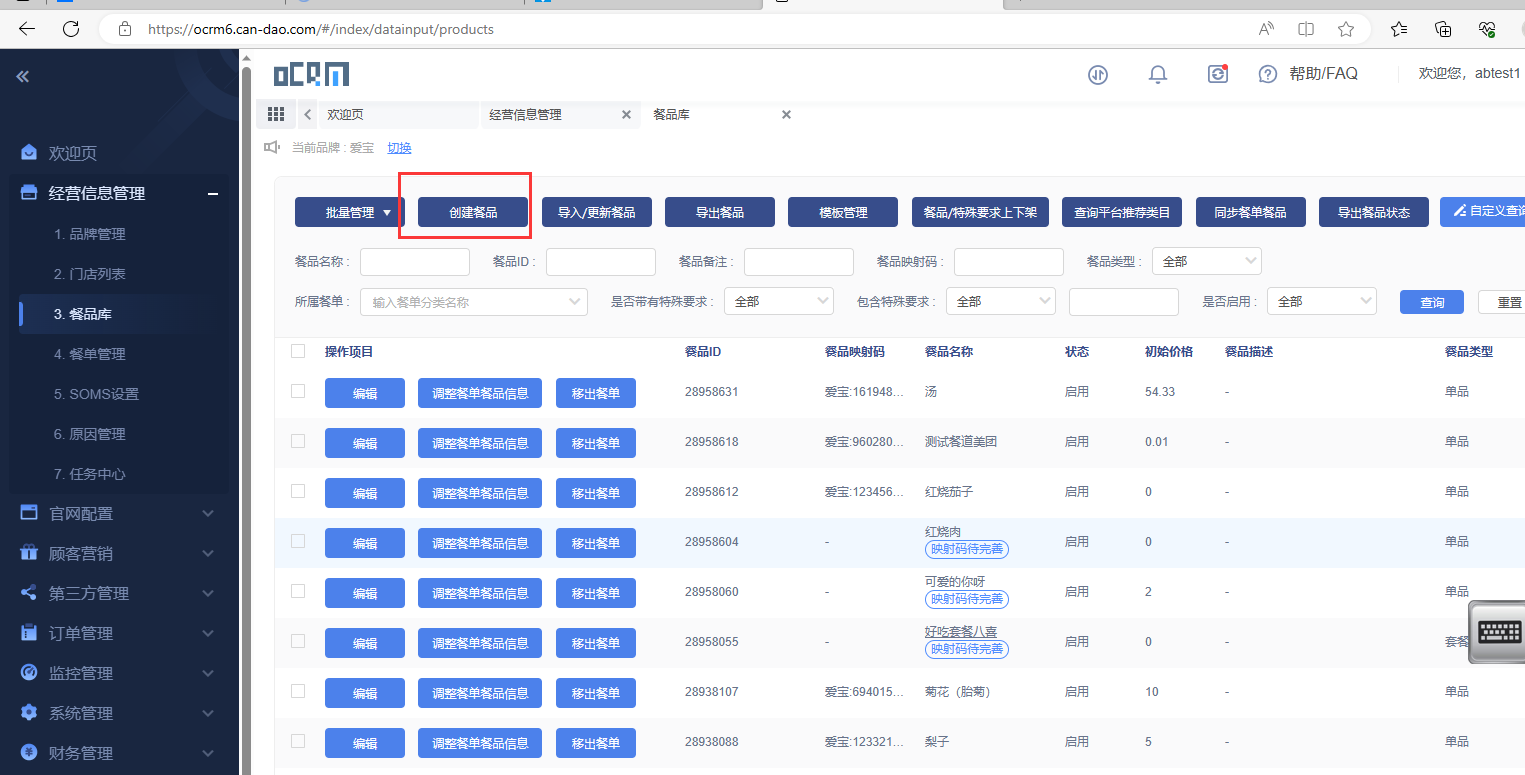Click the on-screen keyboard icon
Screen dimensions: 1525x775
pos(1499,632)
